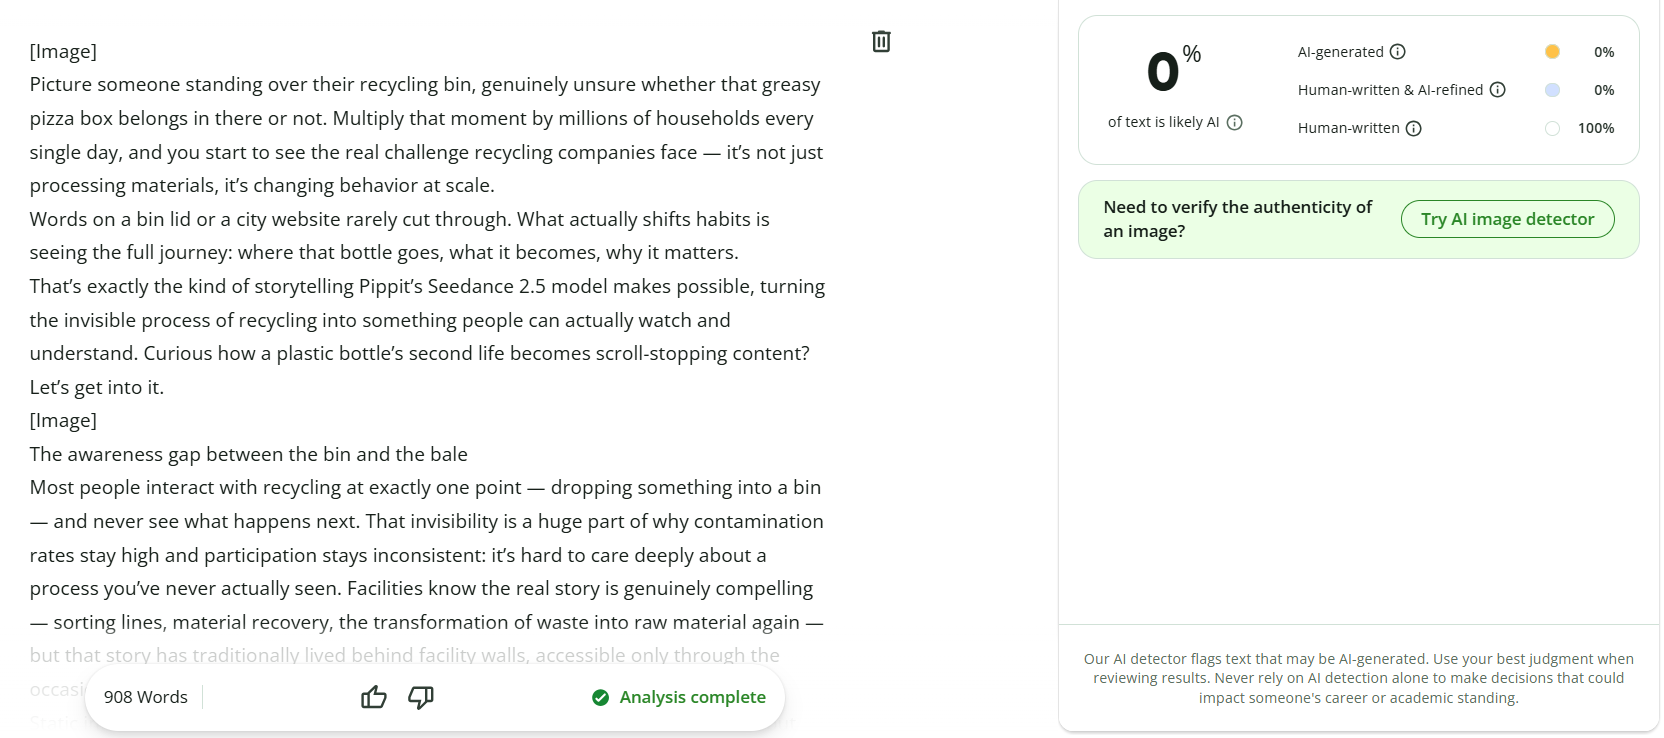Open info icon by 'of text is likely AI'
The width and height of the screenshot is (1664, 738).
coord(1235,123)
